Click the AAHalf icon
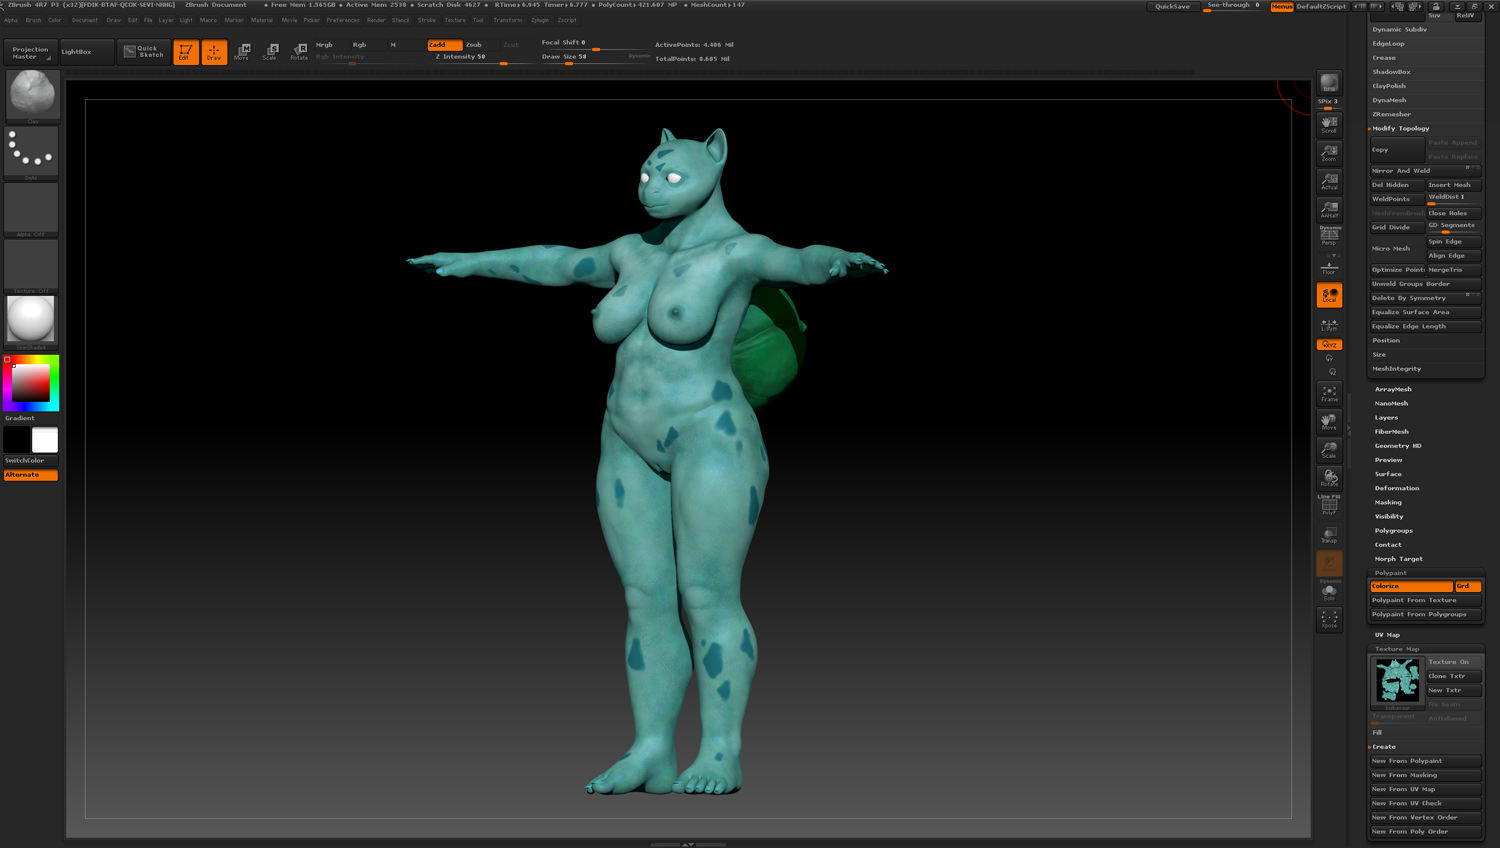This screenshot has height=848, width=1500. click(1329, 209)
